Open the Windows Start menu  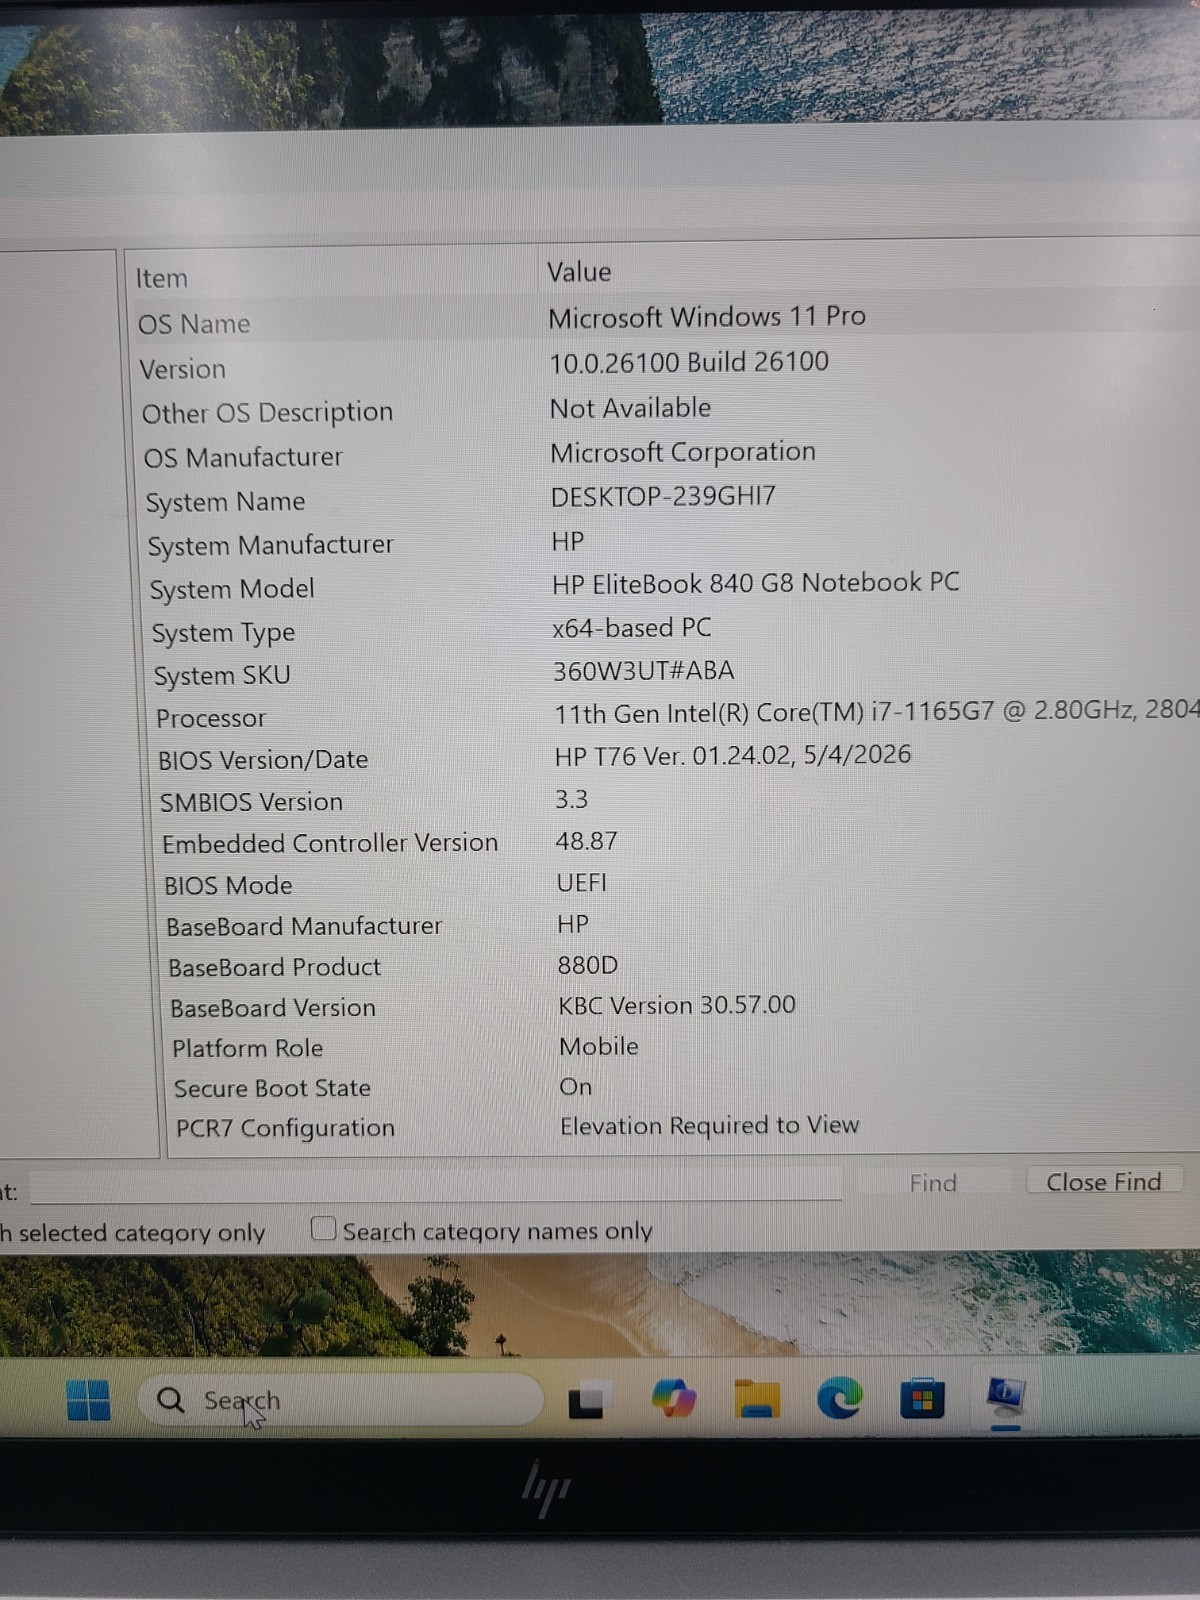(88, 1399)
